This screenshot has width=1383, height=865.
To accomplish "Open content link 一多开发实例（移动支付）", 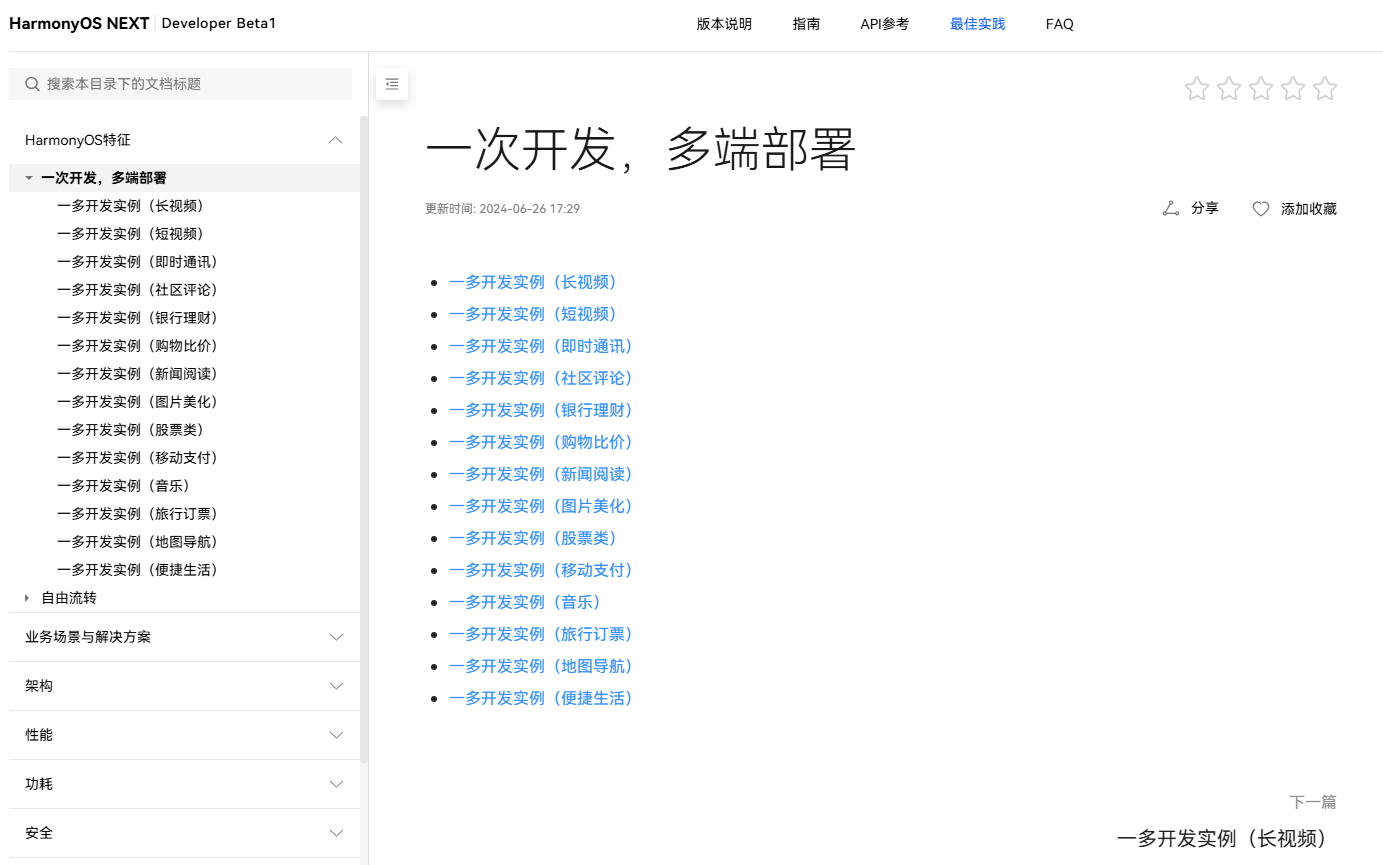I will pos(544,570).
